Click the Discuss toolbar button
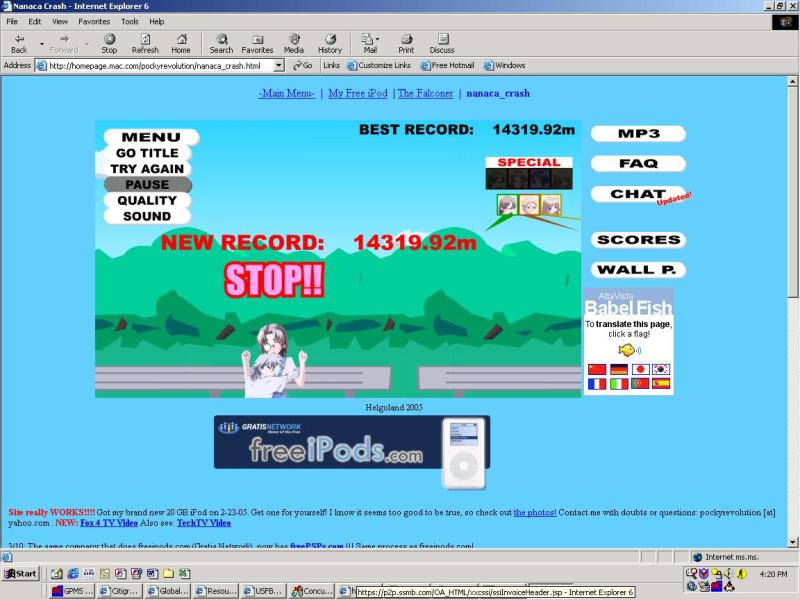Image resolution: width=800 pixels, height=600 pixels. tap(442, 44)
